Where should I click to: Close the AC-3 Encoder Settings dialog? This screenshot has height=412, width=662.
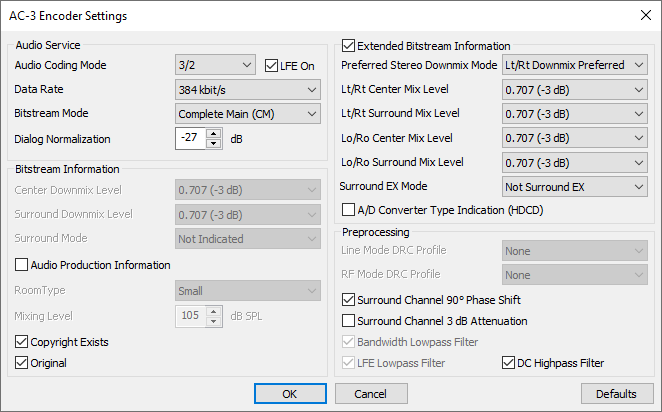click(x=646, y=16)
